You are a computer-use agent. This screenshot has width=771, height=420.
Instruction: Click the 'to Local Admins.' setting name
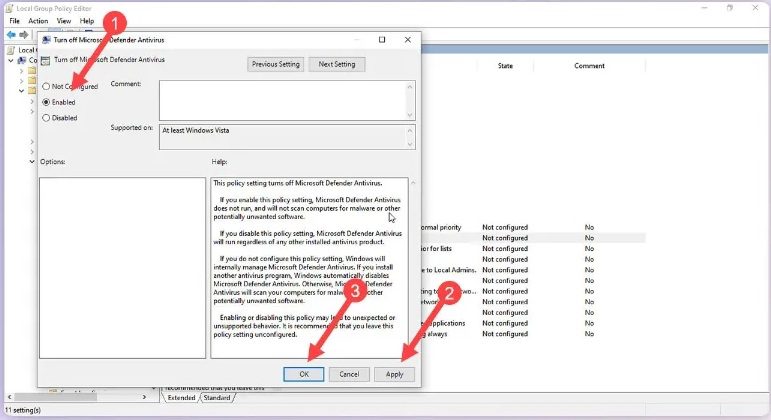pos(449,270)
